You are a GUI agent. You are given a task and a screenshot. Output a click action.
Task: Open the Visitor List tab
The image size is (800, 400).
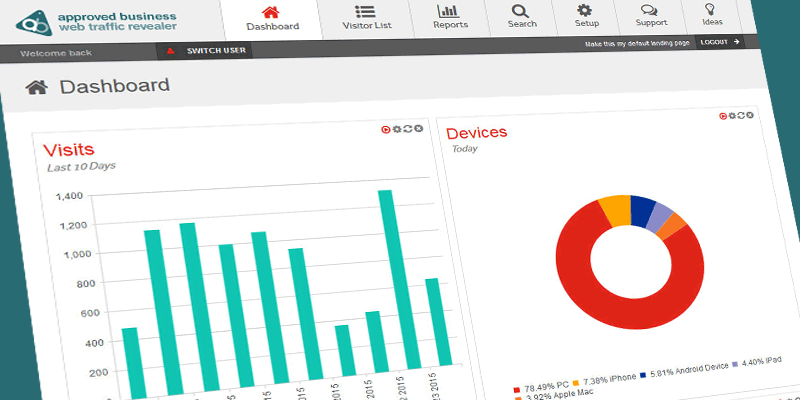click(x=367, y=19)
